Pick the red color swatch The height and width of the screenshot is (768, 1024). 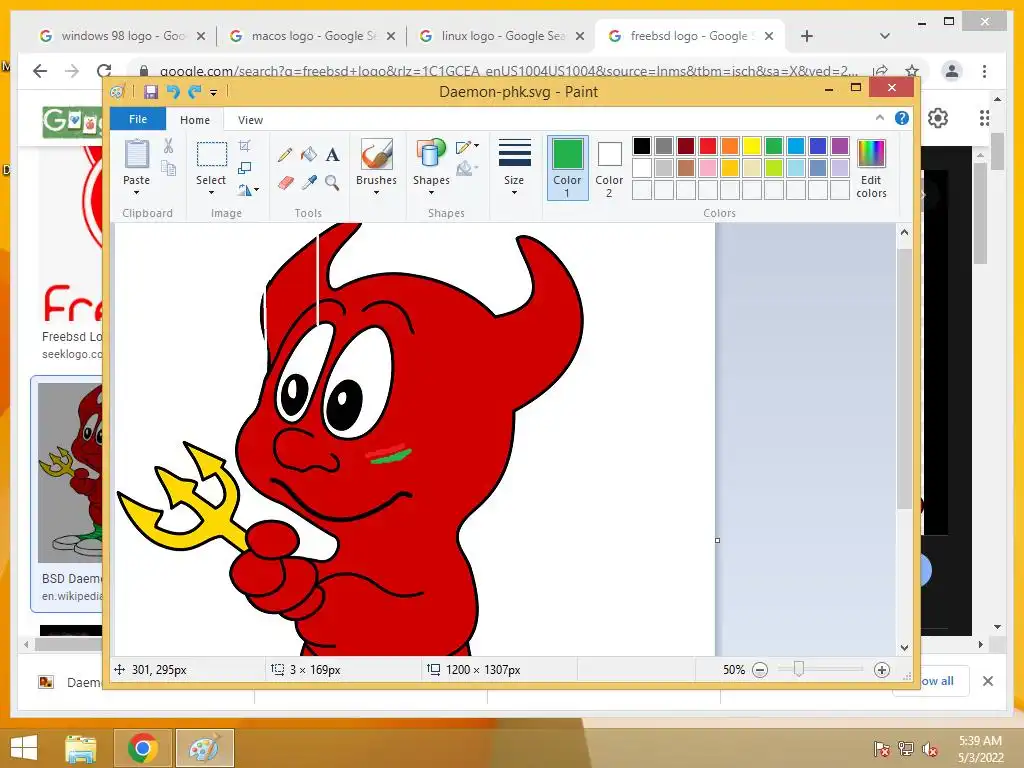[x=708, y=146]
